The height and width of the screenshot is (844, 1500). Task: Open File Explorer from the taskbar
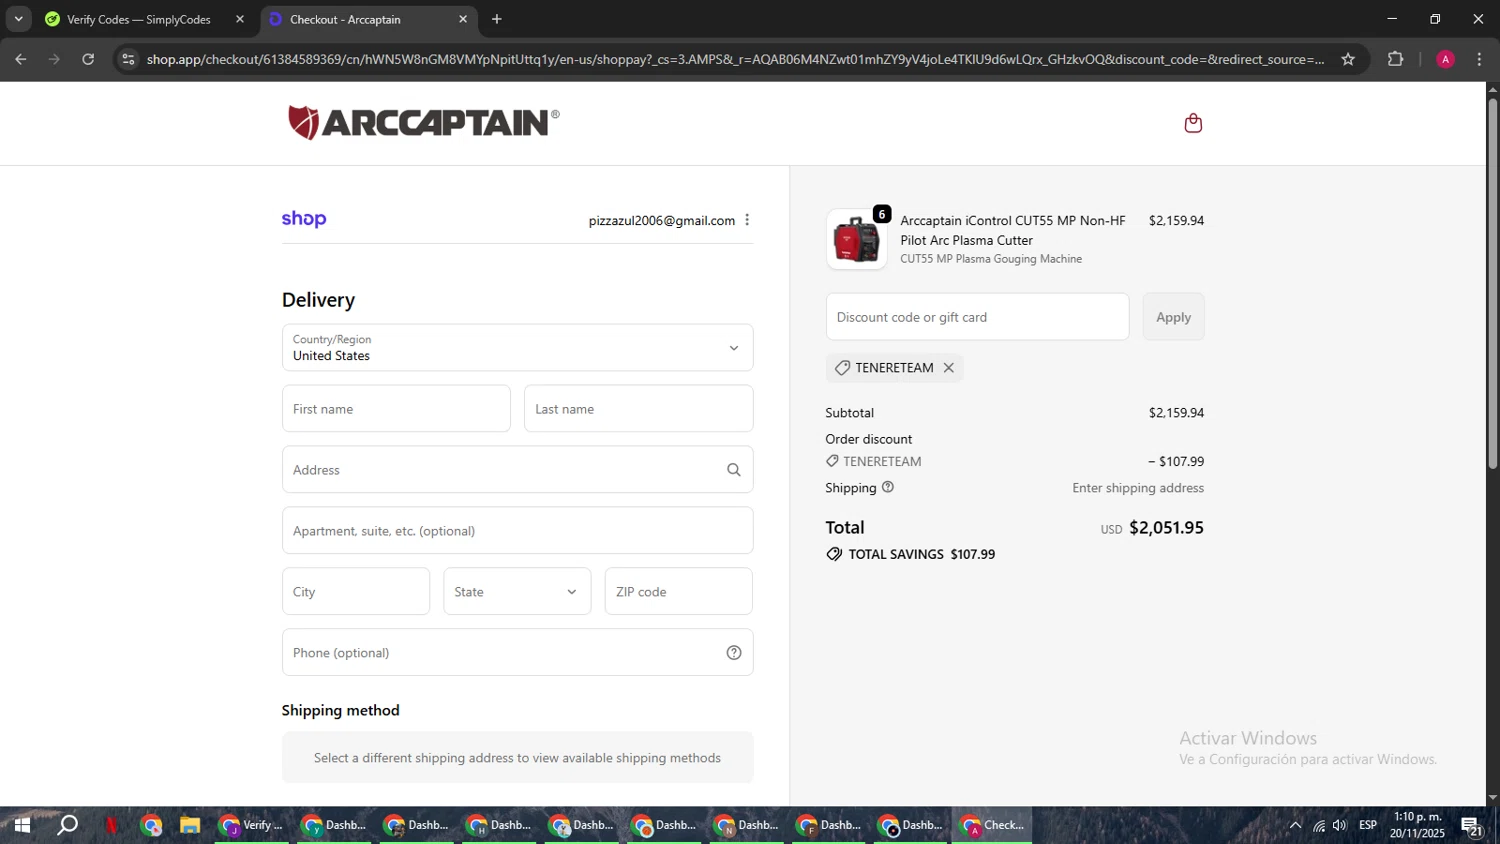tap(190, 826)
